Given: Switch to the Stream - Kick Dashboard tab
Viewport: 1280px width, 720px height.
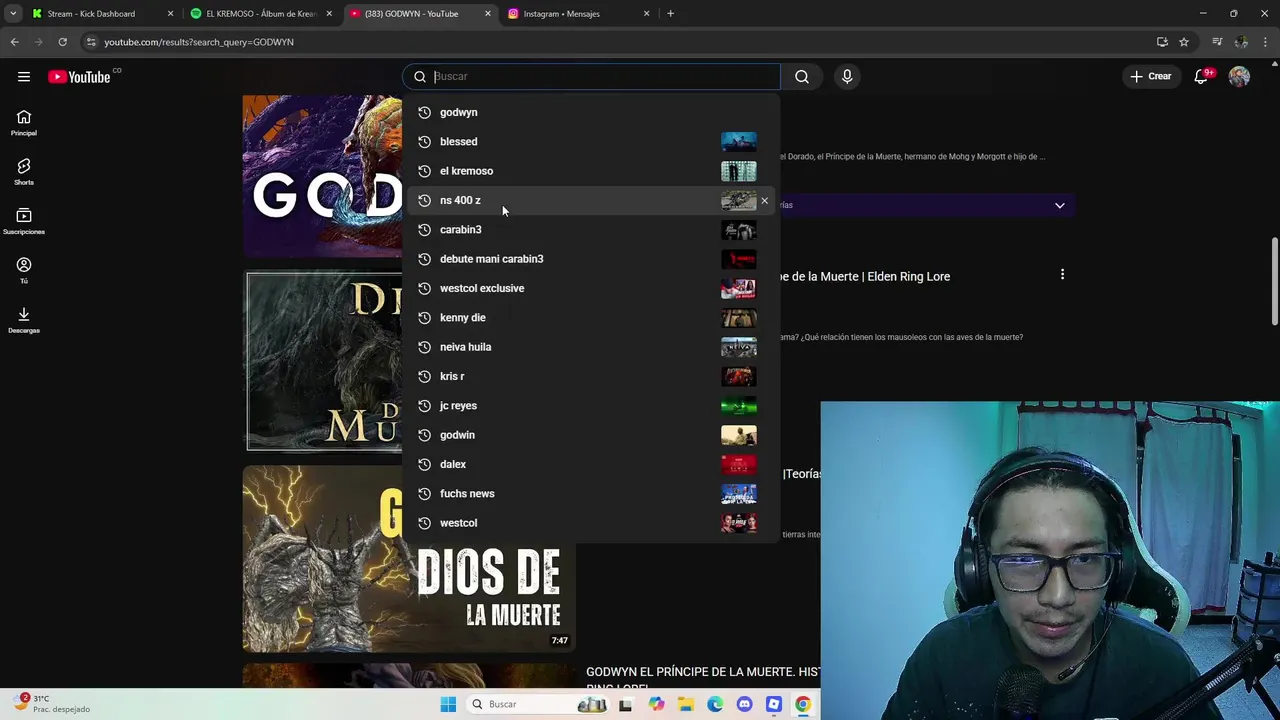Looking at the screenshot, I should 91,14.
